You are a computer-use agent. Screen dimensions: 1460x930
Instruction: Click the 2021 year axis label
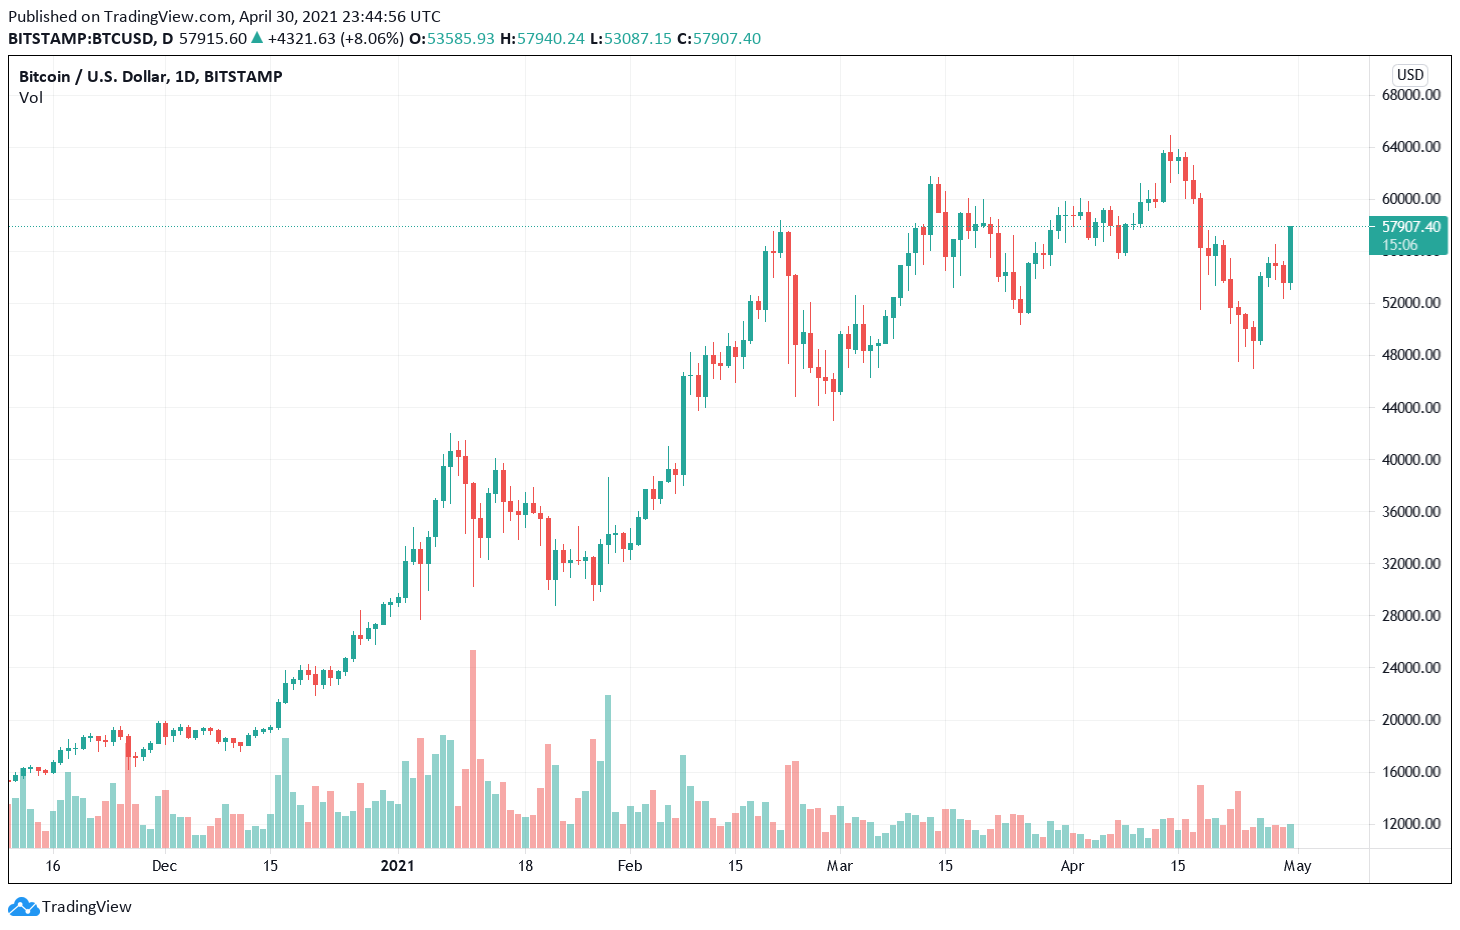point(397,866)
